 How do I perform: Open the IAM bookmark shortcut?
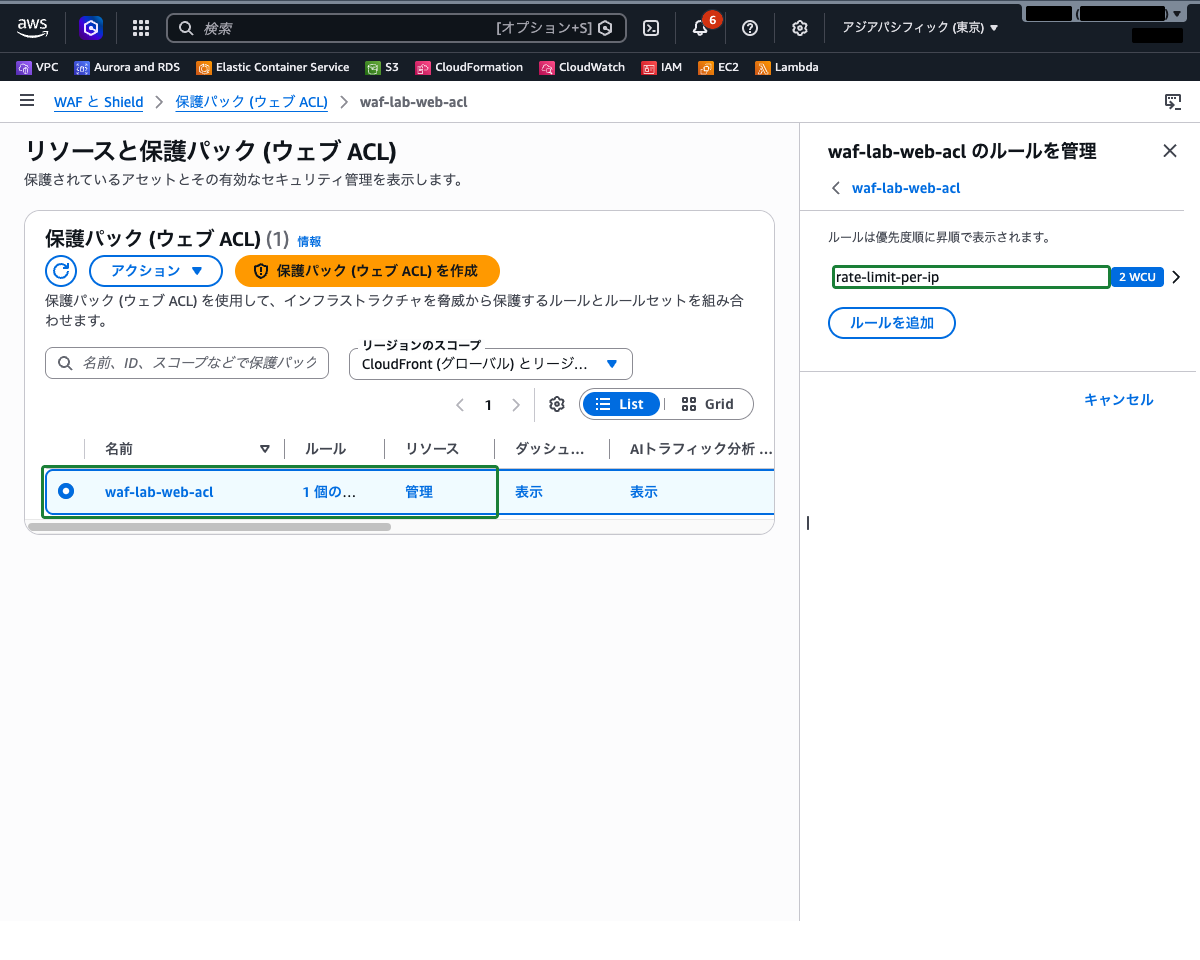[662, 67]
